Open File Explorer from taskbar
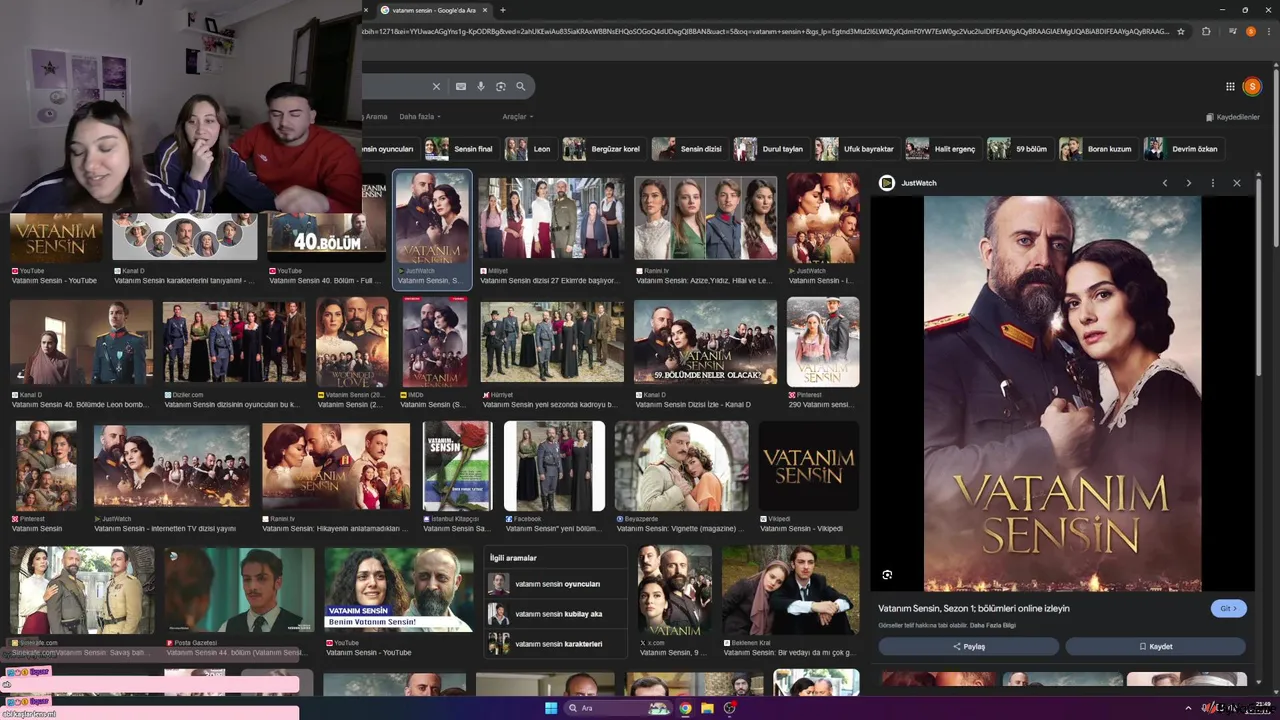This screenshot has width=1280, height=720. 707,708
